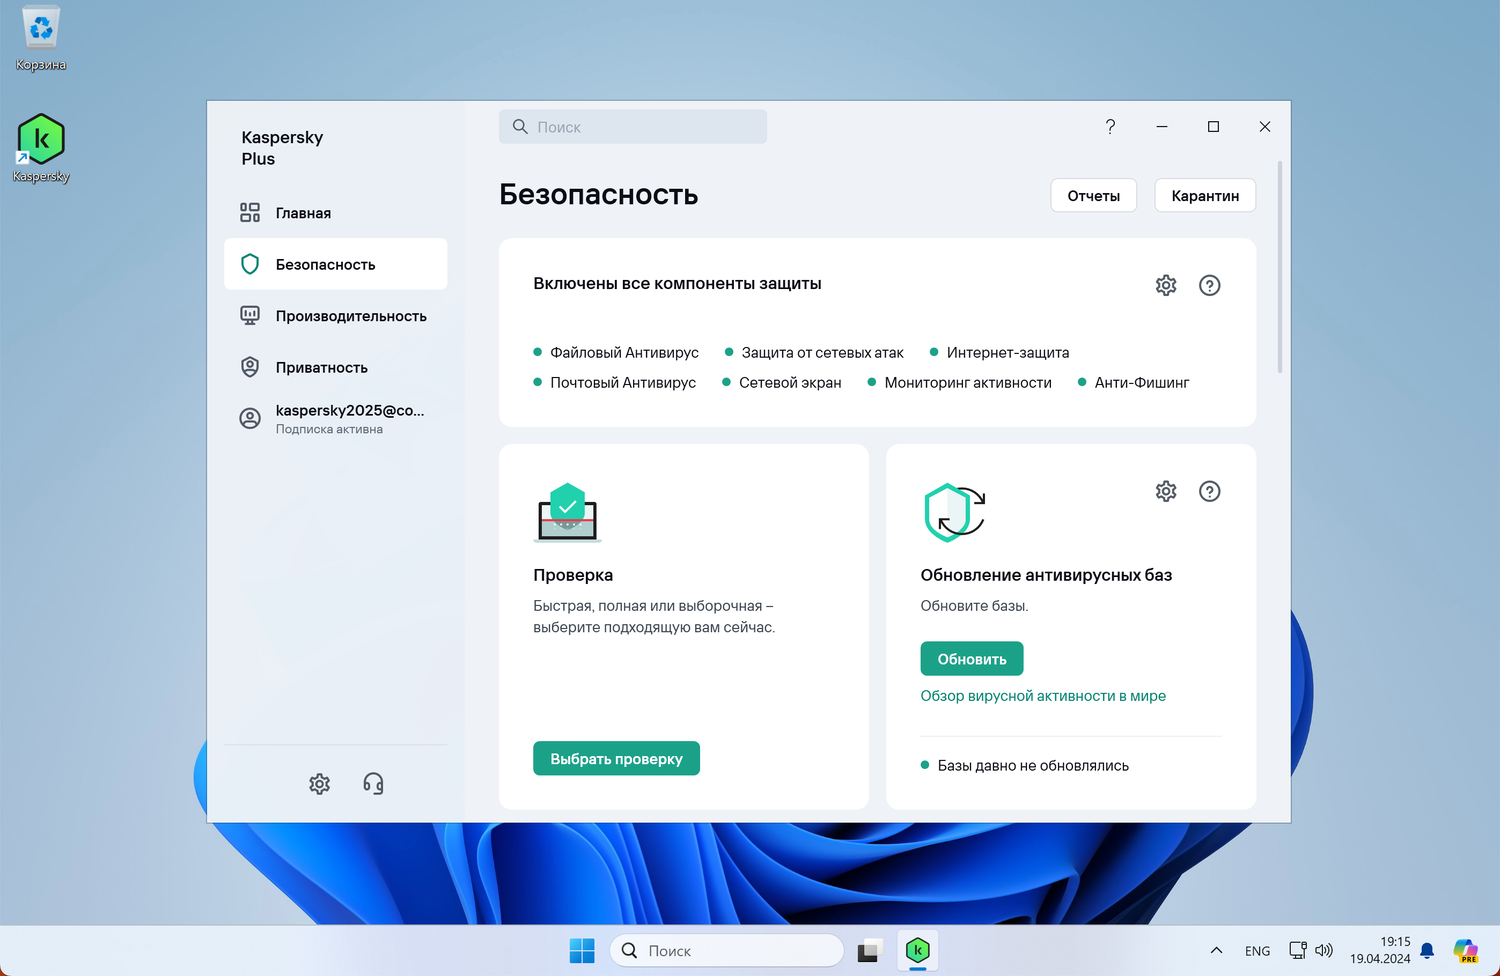
Task: Select Безопасность in the sidebar
Action: [336, 264]
